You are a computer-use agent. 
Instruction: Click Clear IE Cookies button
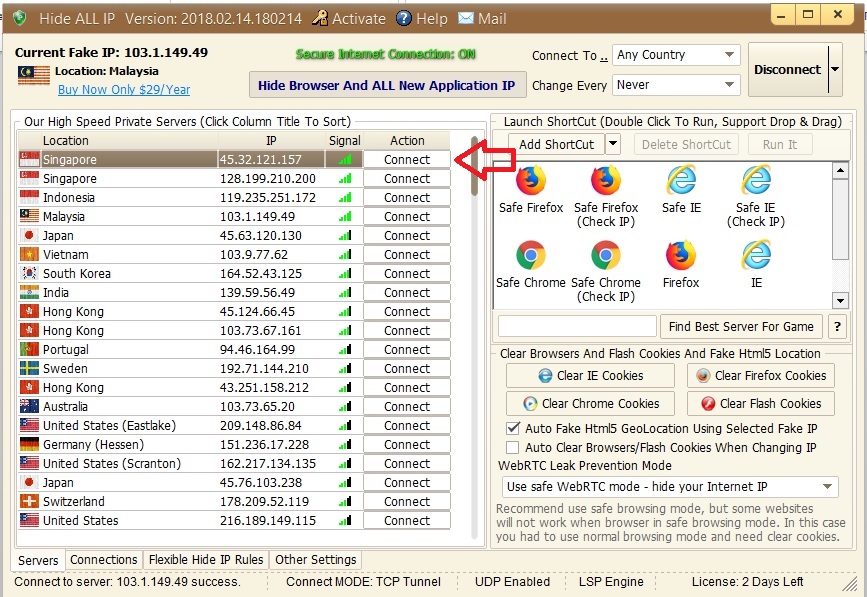tap(590, 376)
